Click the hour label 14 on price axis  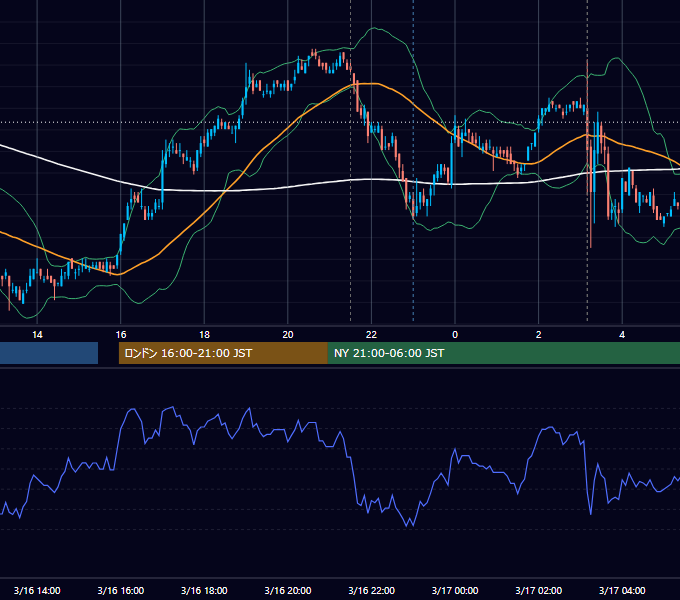[37, 335]
